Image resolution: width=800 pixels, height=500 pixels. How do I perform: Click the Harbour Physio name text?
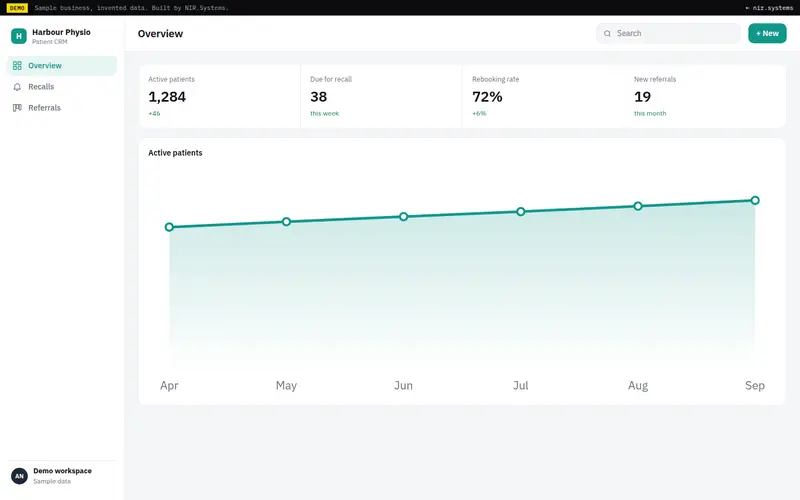[61, 32]
